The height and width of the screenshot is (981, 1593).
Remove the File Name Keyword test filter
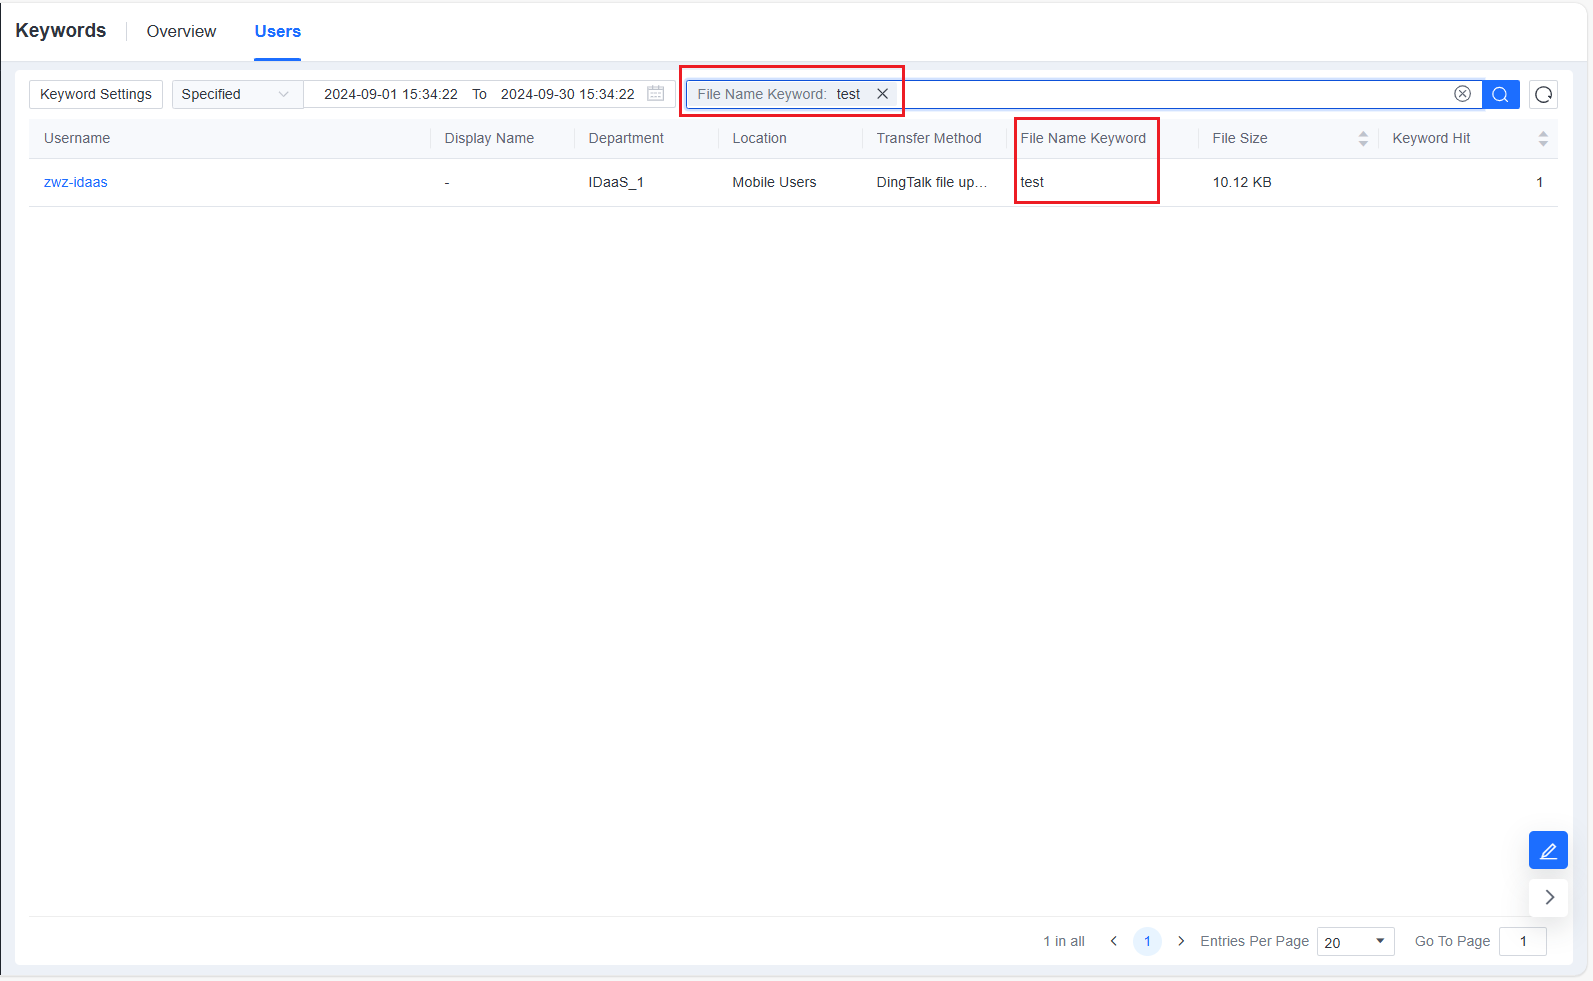[882, 94]
